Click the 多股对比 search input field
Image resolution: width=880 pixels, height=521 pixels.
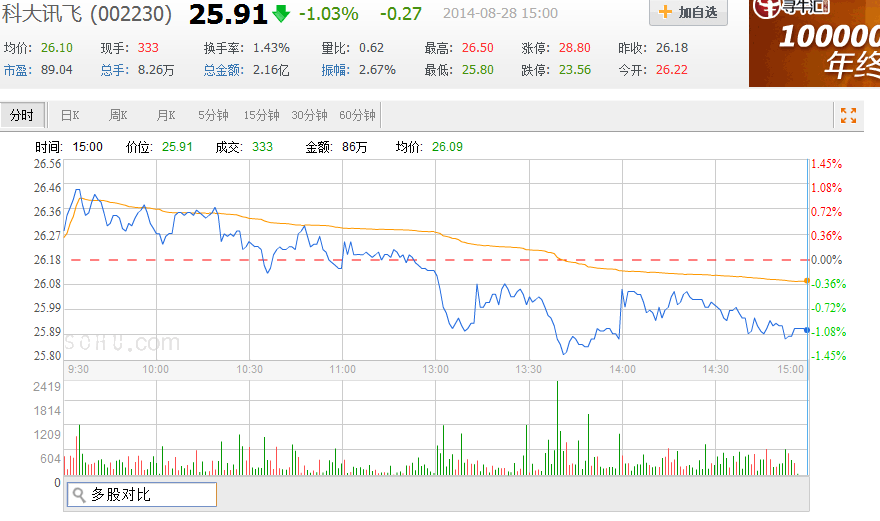click(141, 495)
